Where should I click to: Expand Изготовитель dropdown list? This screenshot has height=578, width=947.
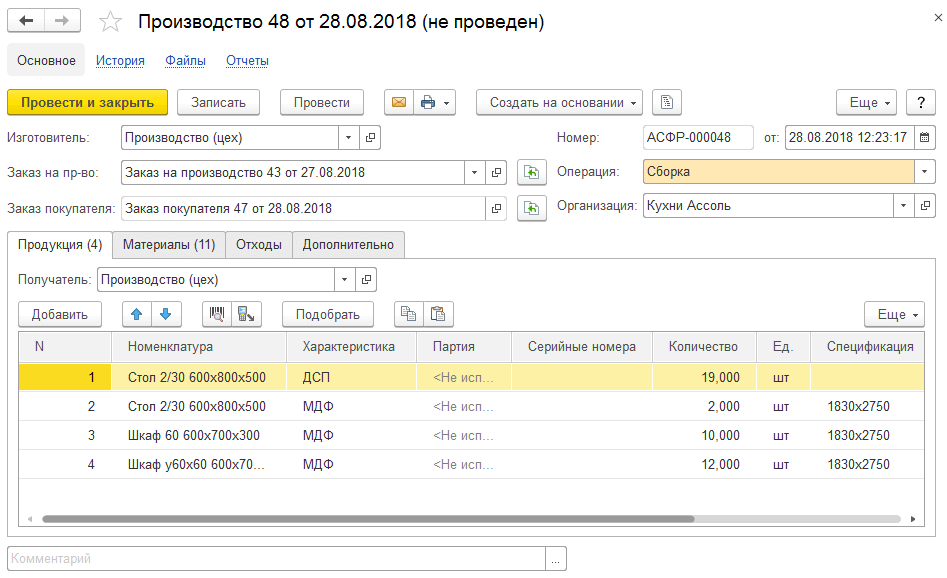coord(348,138)
